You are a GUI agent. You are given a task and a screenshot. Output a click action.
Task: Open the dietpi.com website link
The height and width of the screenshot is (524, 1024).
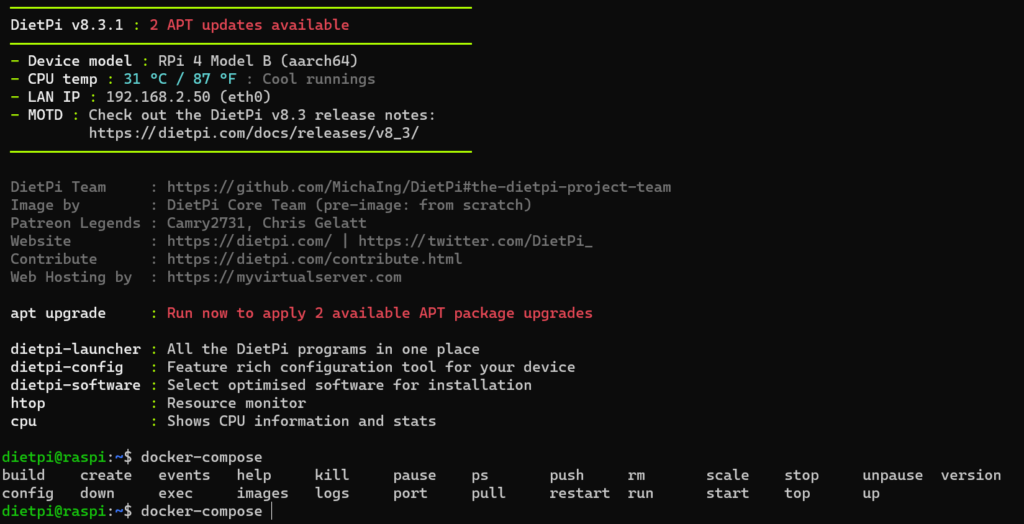coord(249,241)
